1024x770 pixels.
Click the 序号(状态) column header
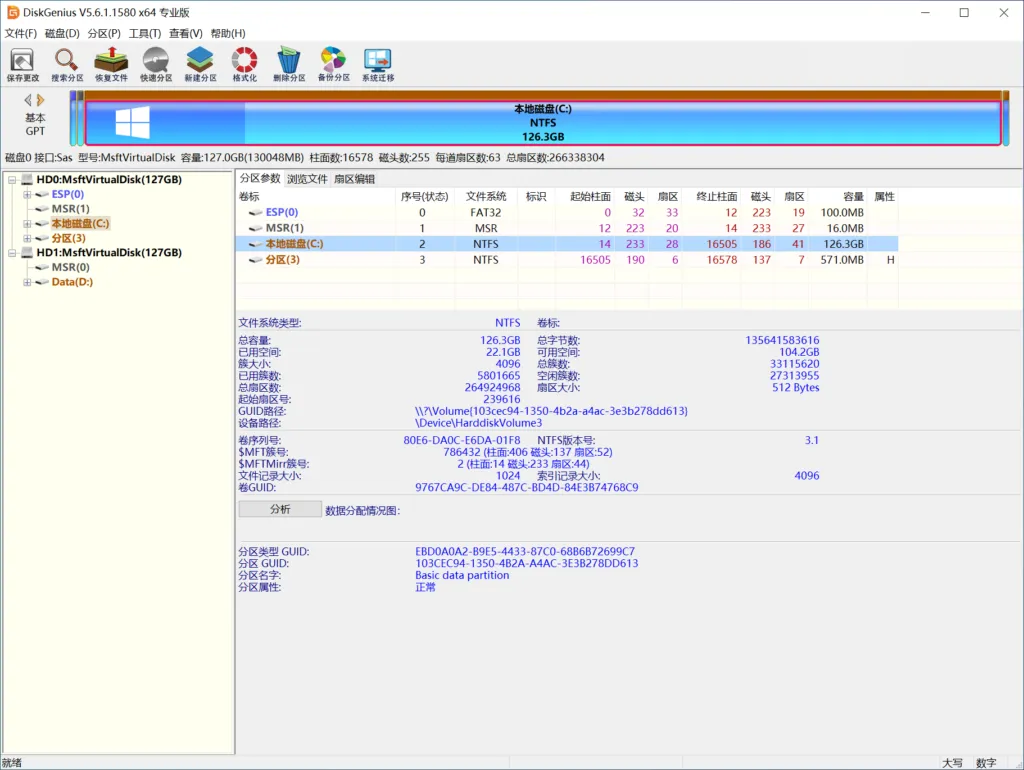click(x=424, y=197)
